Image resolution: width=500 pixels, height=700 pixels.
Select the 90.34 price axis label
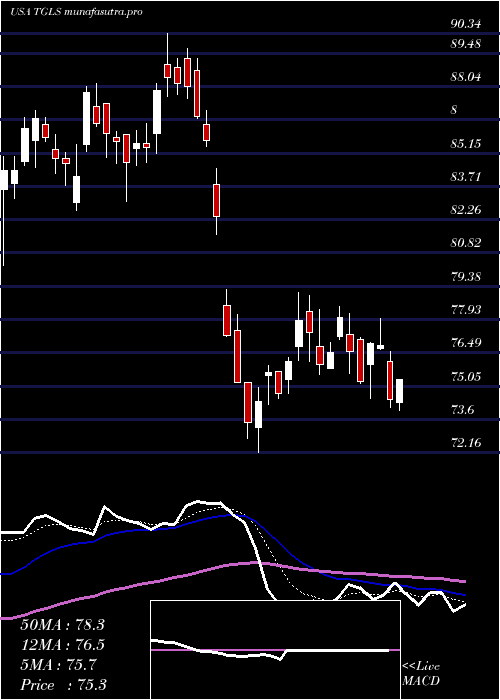tap(466, 24)
